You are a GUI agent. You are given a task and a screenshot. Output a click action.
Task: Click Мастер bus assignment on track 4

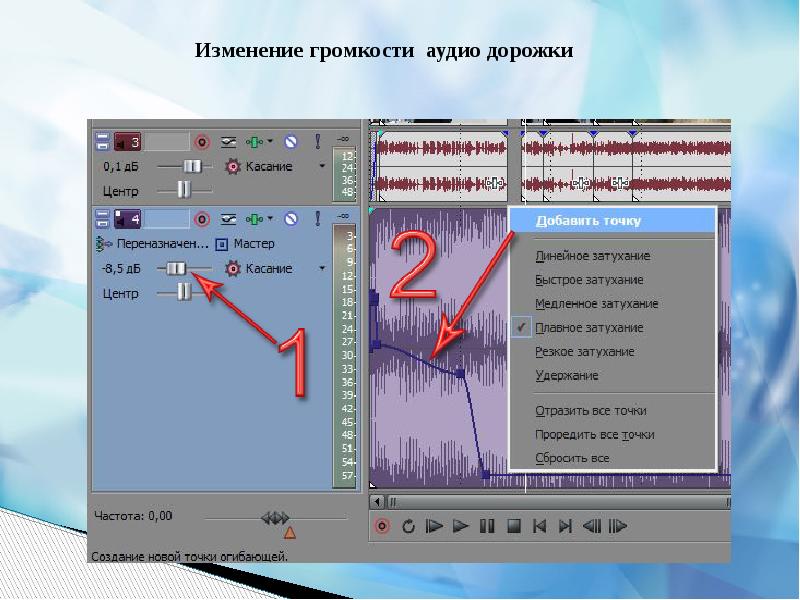tap(246, 243)
